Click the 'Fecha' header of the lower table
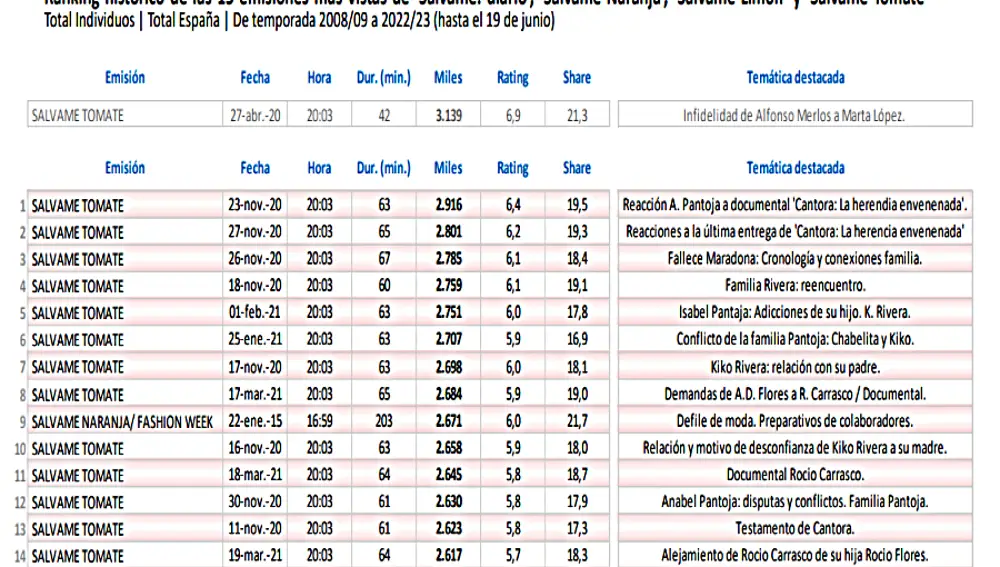1000x567 pixels. coord(255,168)
